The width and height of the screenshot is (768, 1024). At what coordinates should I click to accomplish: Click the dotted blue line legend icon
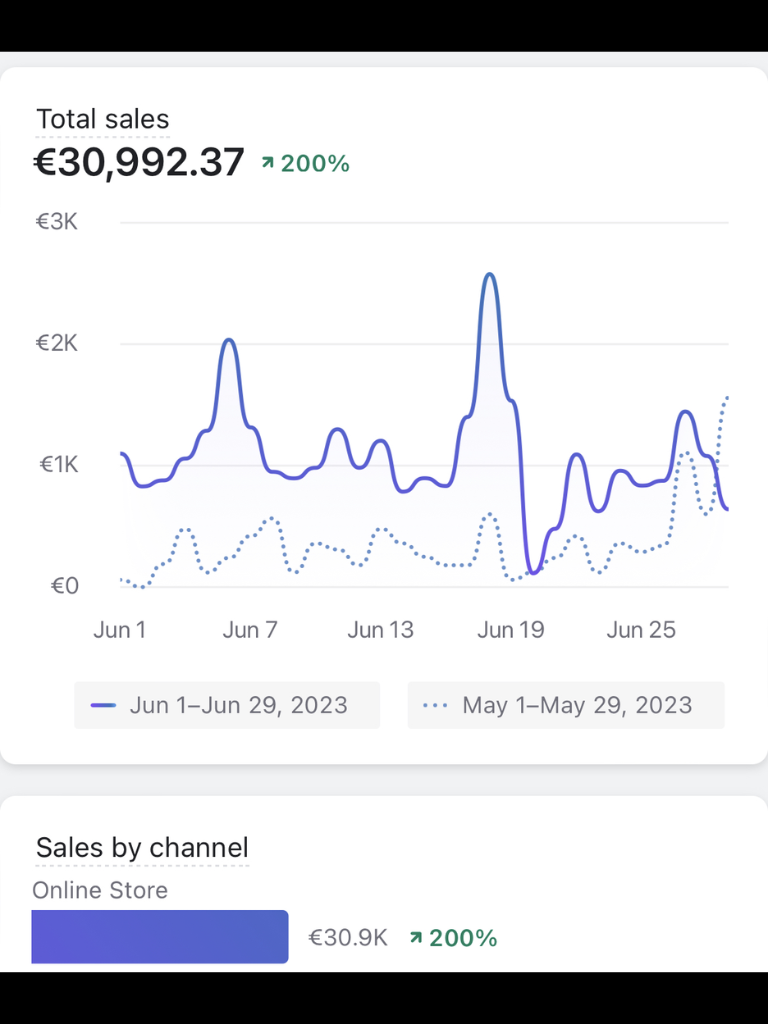click(x=435, y=705)
